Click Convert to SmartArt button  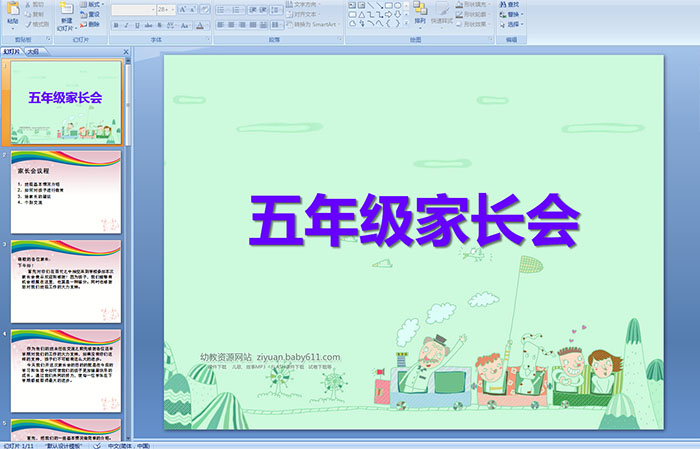(312, 24)
